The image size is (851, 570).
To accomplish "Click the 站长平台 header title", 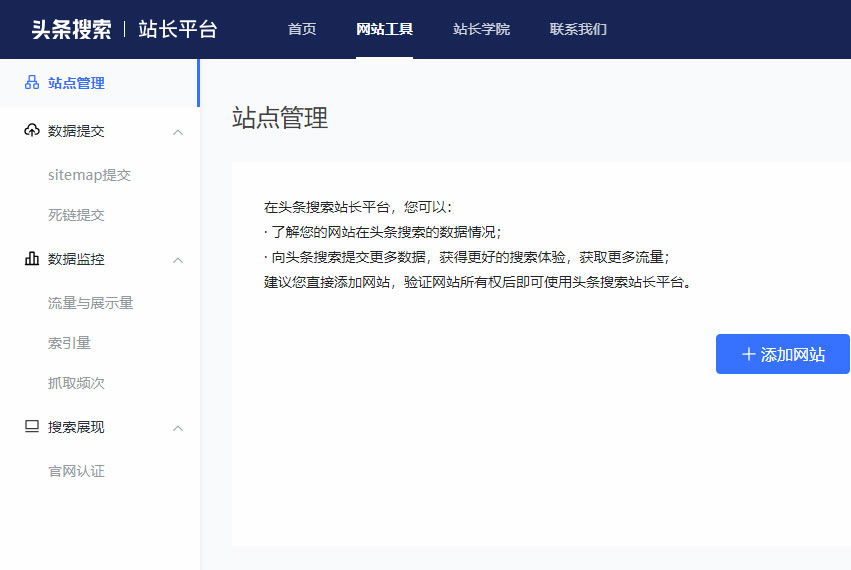I will click(x=177, y=29).
